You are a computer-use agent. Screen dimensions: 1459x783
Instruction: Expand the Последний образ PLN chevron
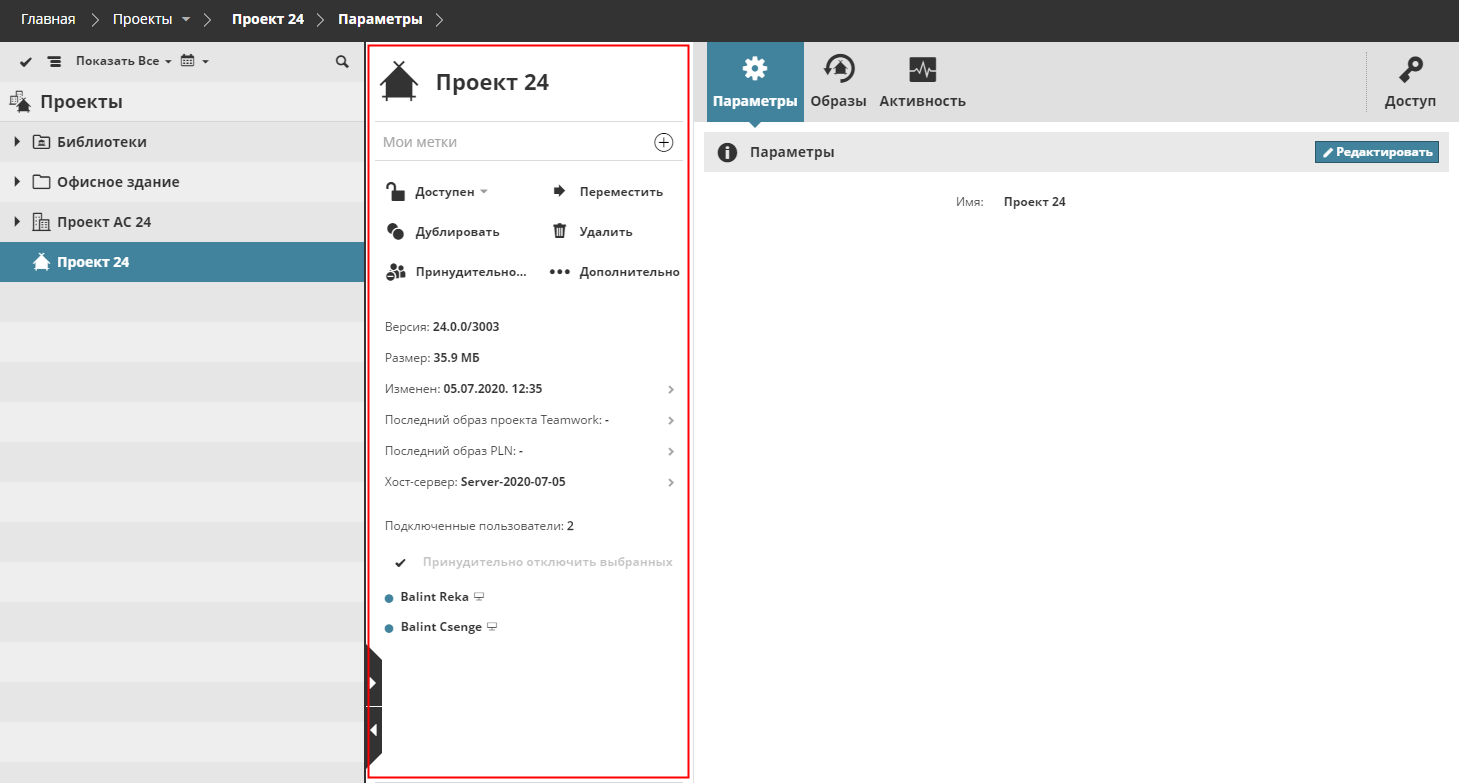pos(671,452)
